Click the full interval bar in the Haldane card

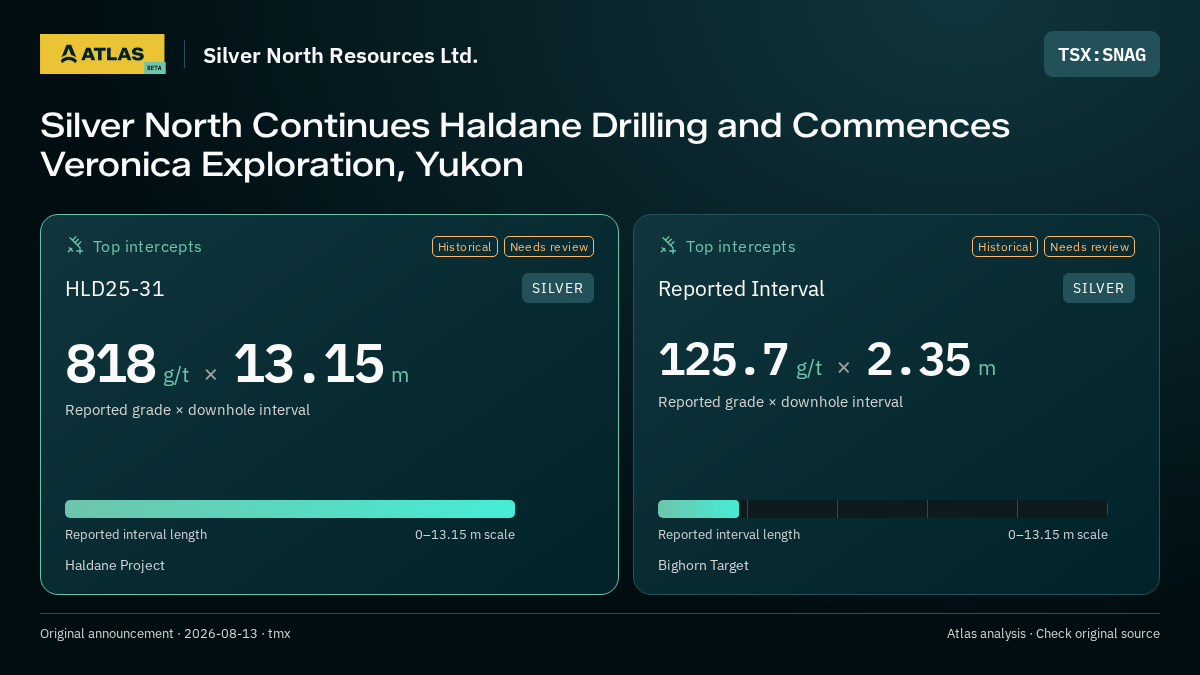pos(290,509)
